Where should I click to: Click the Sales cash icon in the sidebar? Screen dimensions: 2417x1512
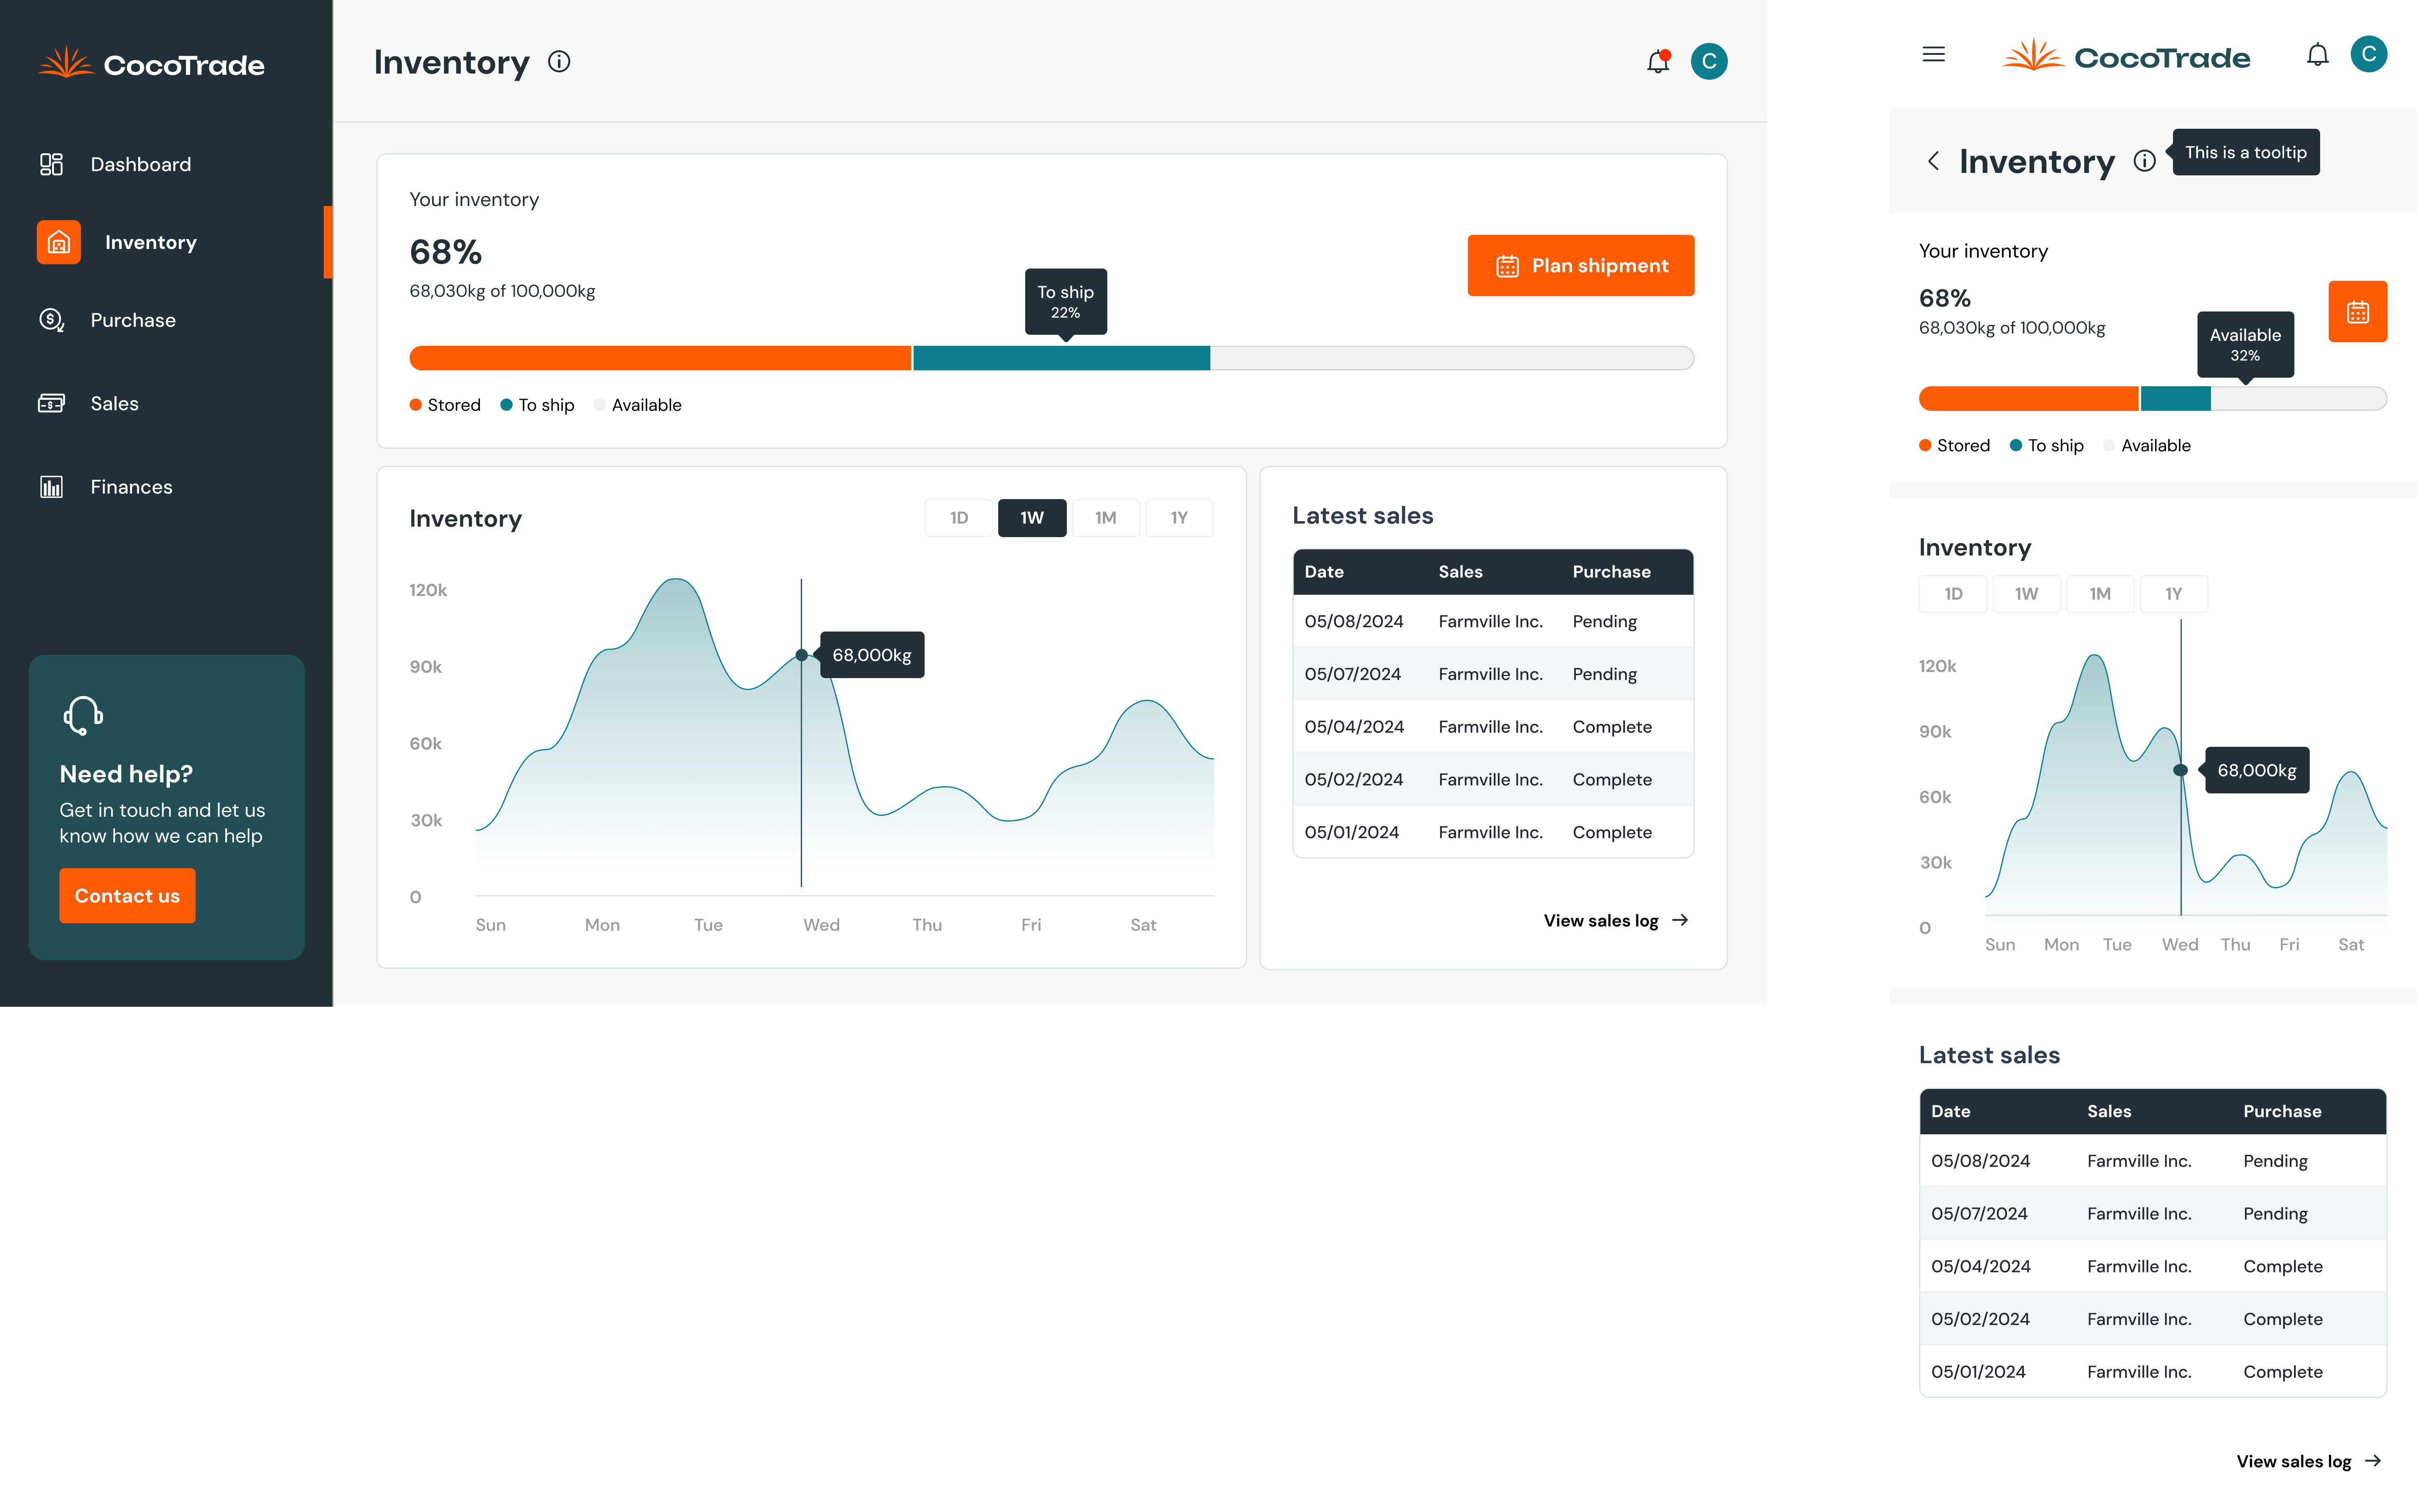pyautogui.click(x=51, y=403)
